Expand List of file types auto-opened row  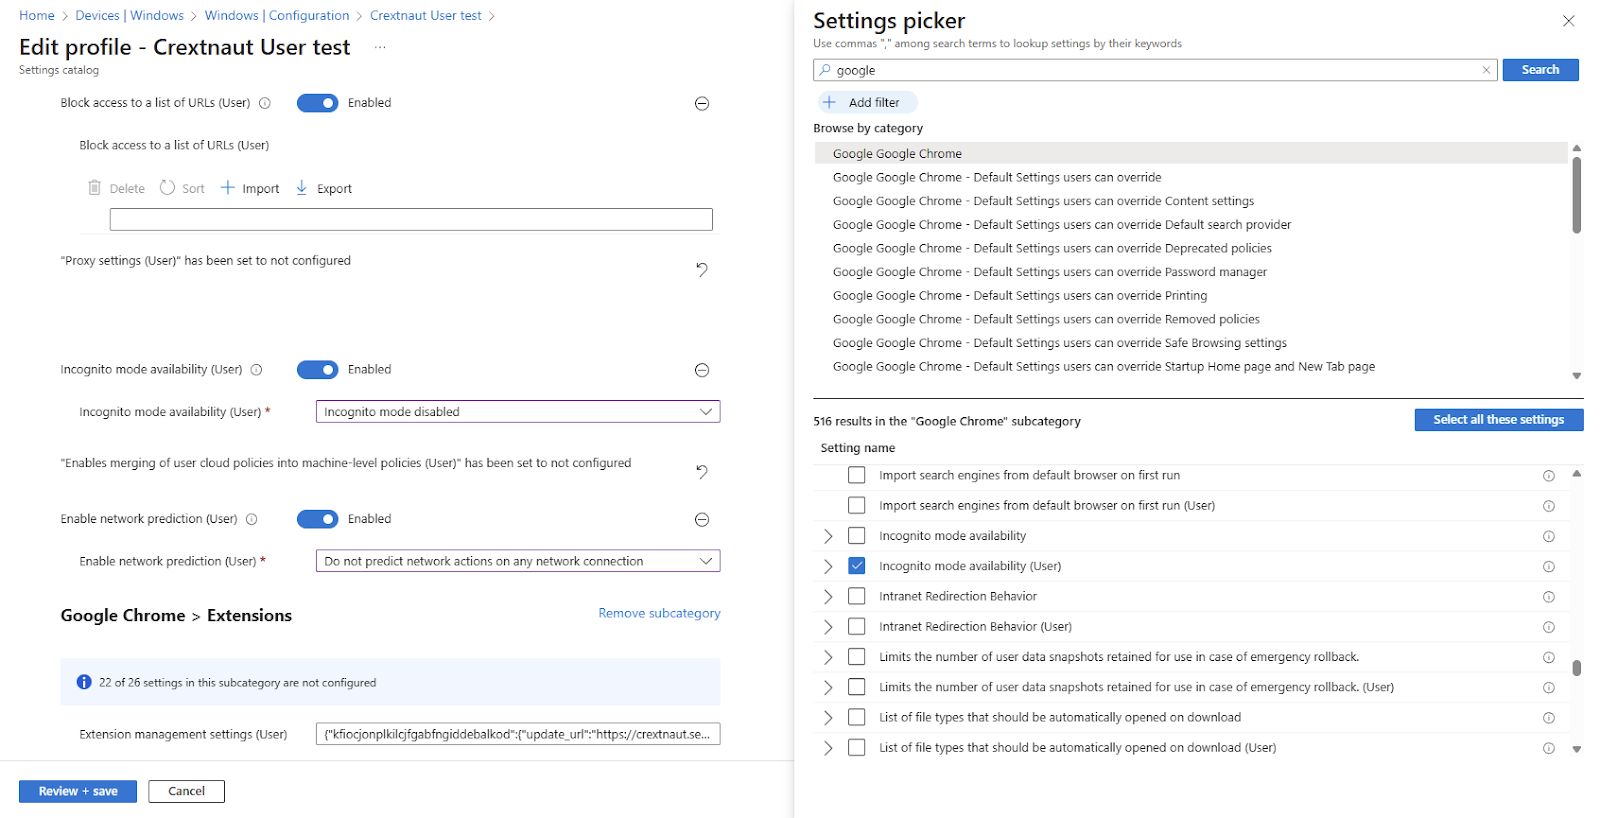click(828, 717)
